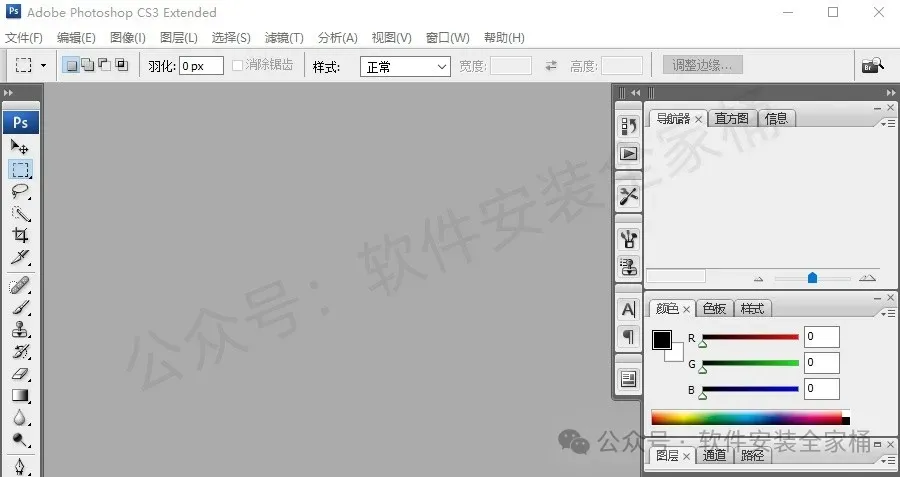Image resolution: width=900 pixels, height=477 pixels.
Task: Click the navigator zoom in button
Action: point(867,278)
